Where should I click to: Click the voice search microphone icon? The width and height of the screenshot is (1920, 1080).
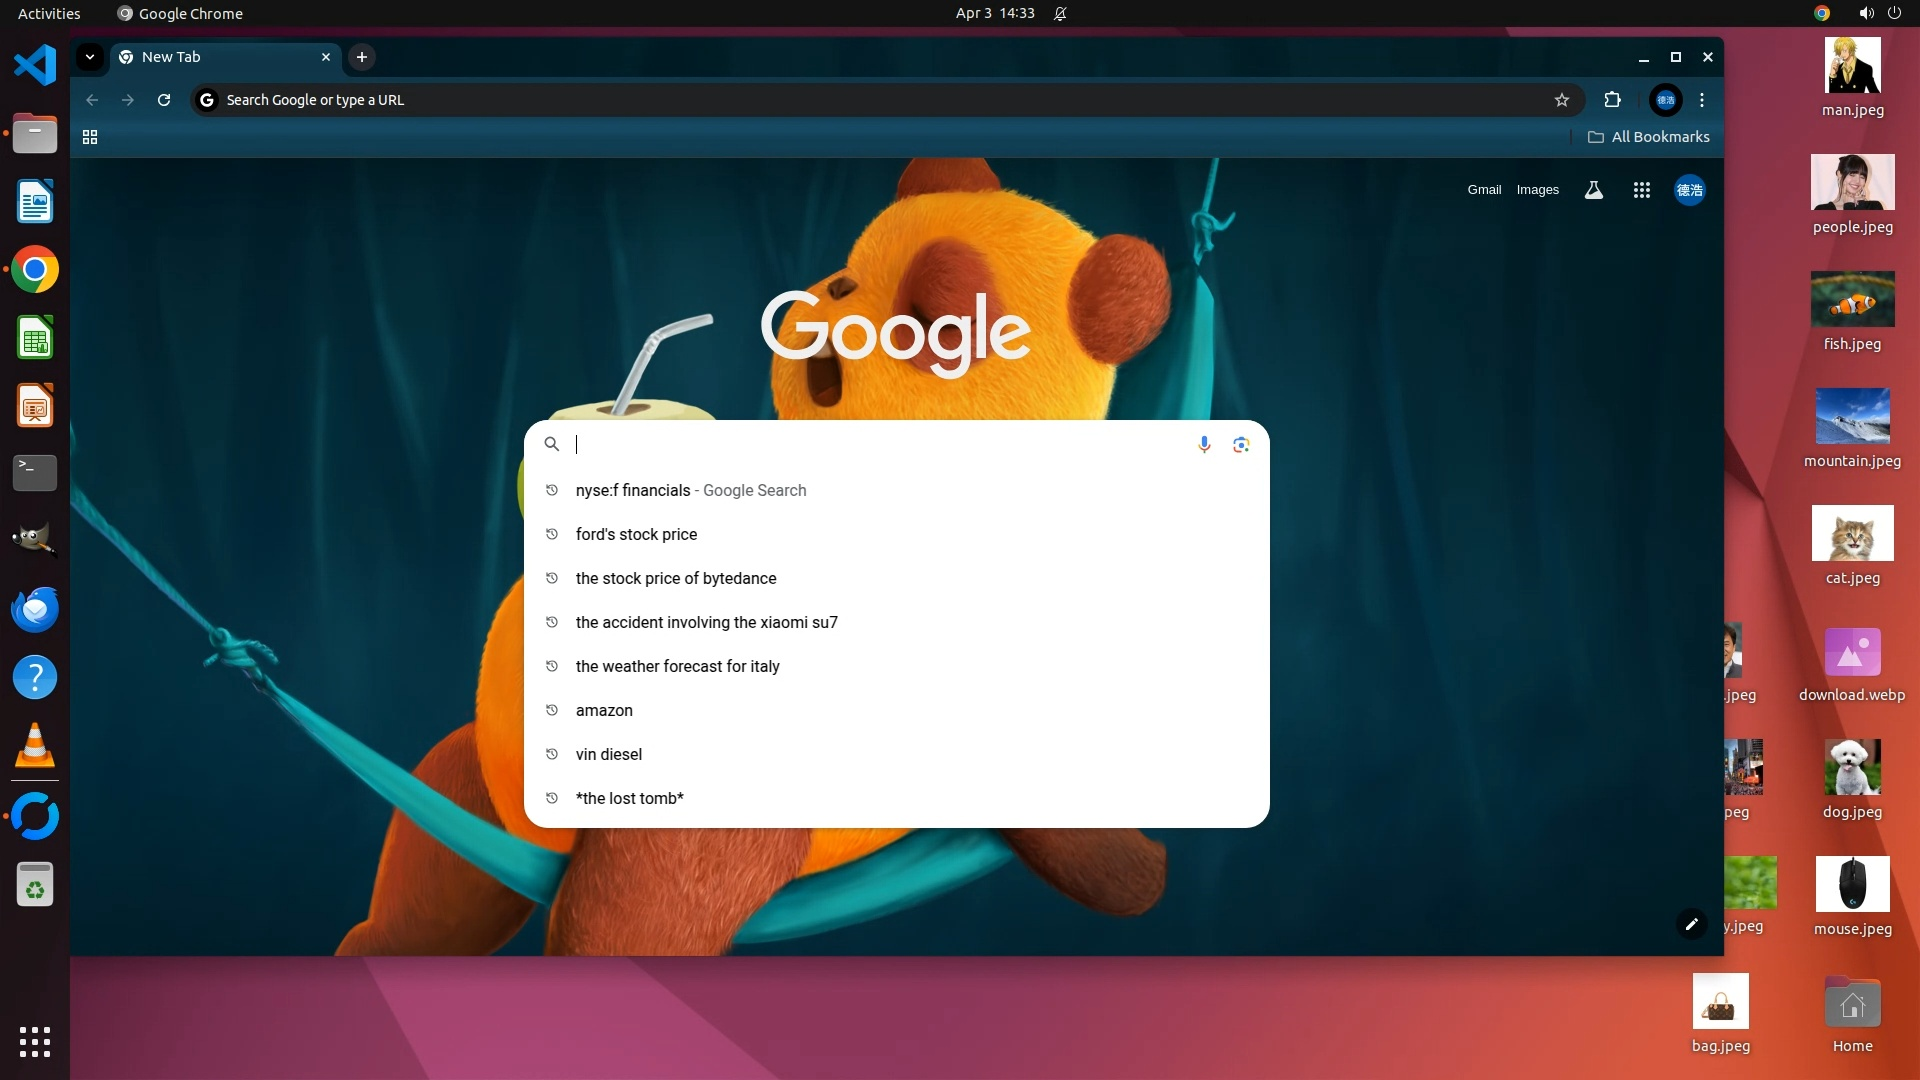pos(1204,444)
